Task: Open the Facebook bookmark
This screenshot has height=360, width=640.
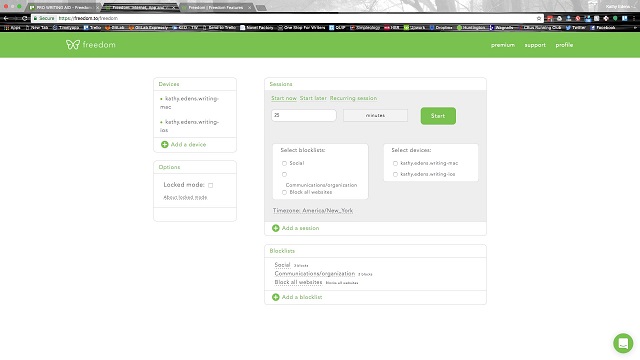Action: click(x=602, y=28)
